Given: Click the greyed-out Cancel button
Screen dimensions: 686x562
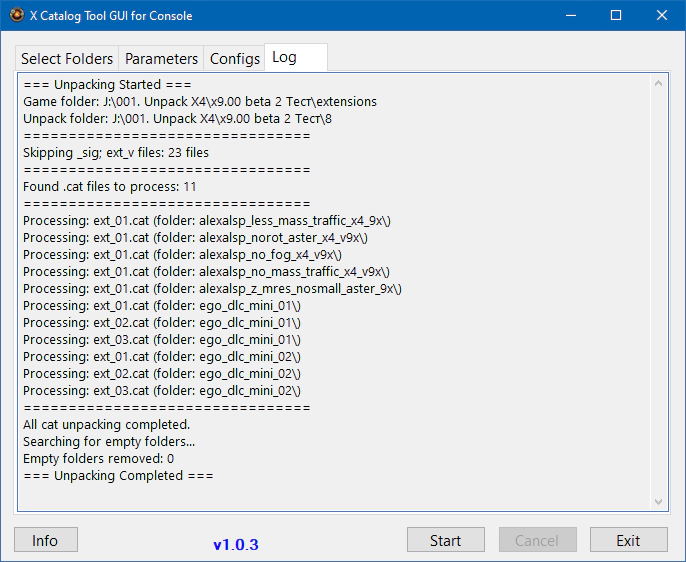Looking at the screenshot, I should point(537,540).
